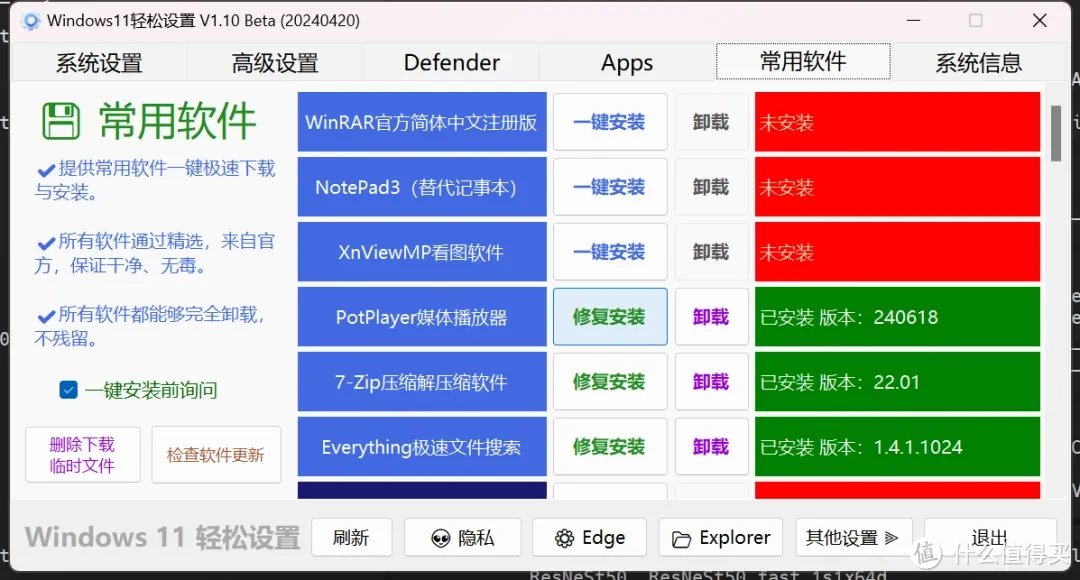Expand the 其他设置 menu button
Viewport: 1080px width, 580px height.
pos(854,537)
